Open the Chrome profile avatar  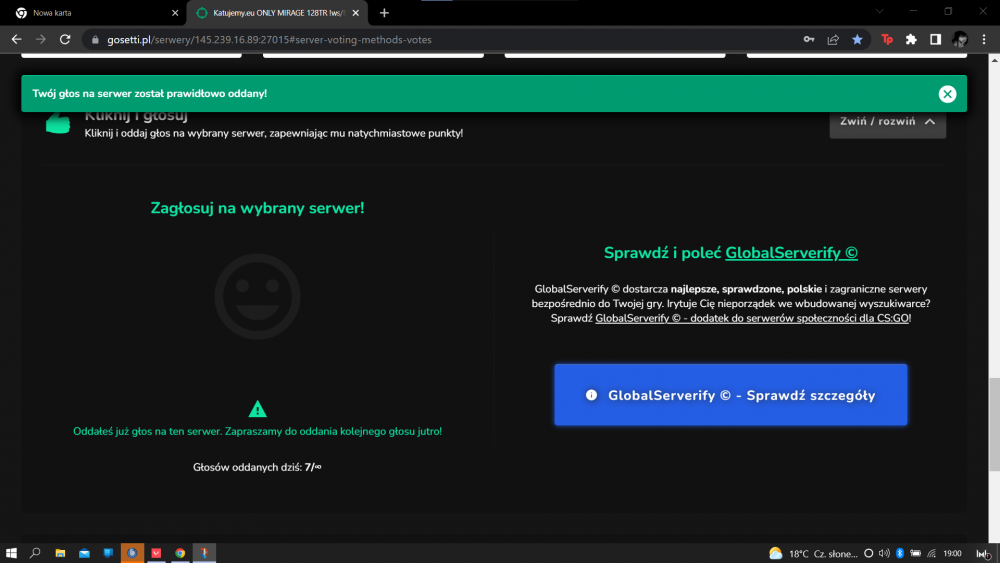click(x=960, y=40)
